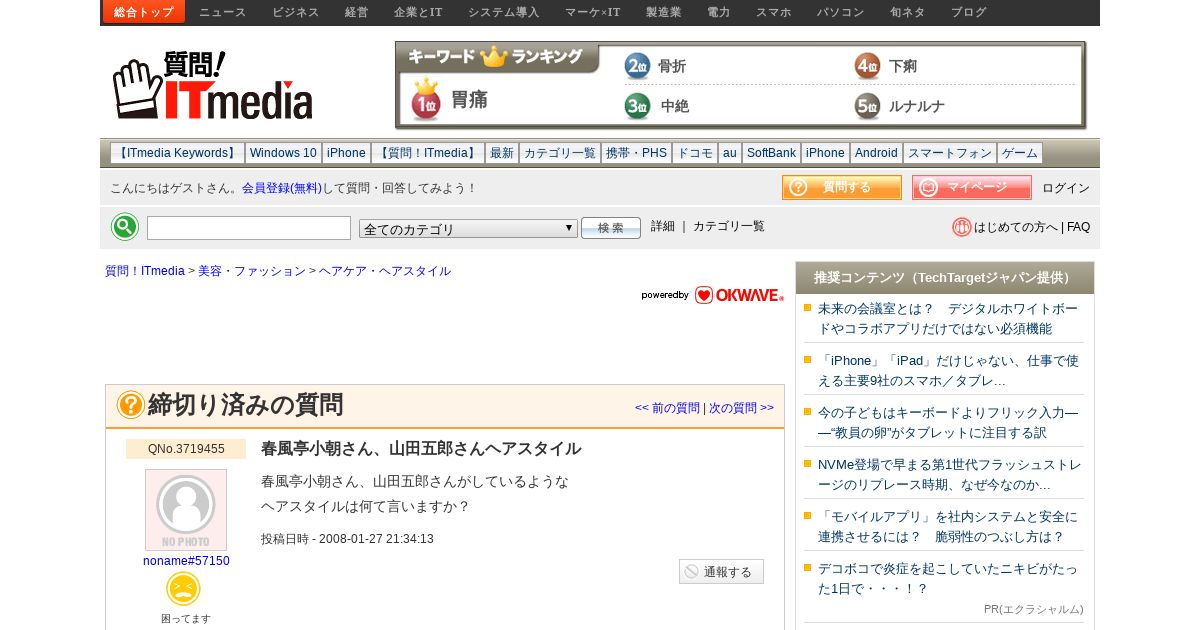Click the ゲーム link
This screenshot has height=630, width=1200.
point(1020,153)
